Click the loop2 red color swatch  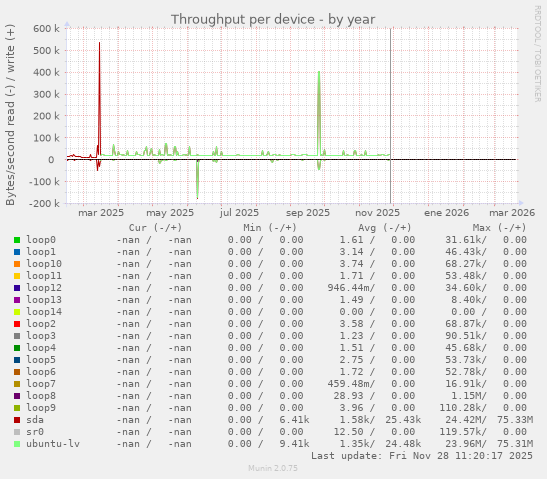pos(17,324)
